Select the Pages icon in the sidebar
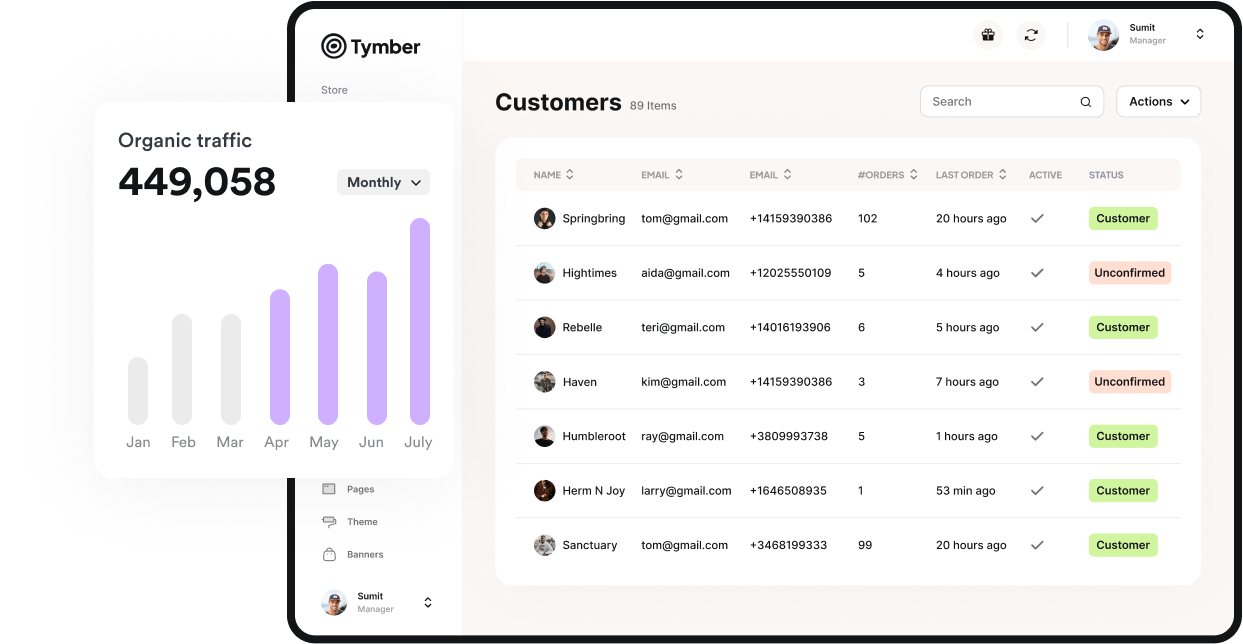The height and width of the screenshot is (644, 1243). pyautogui.click(x=330, y=488)
